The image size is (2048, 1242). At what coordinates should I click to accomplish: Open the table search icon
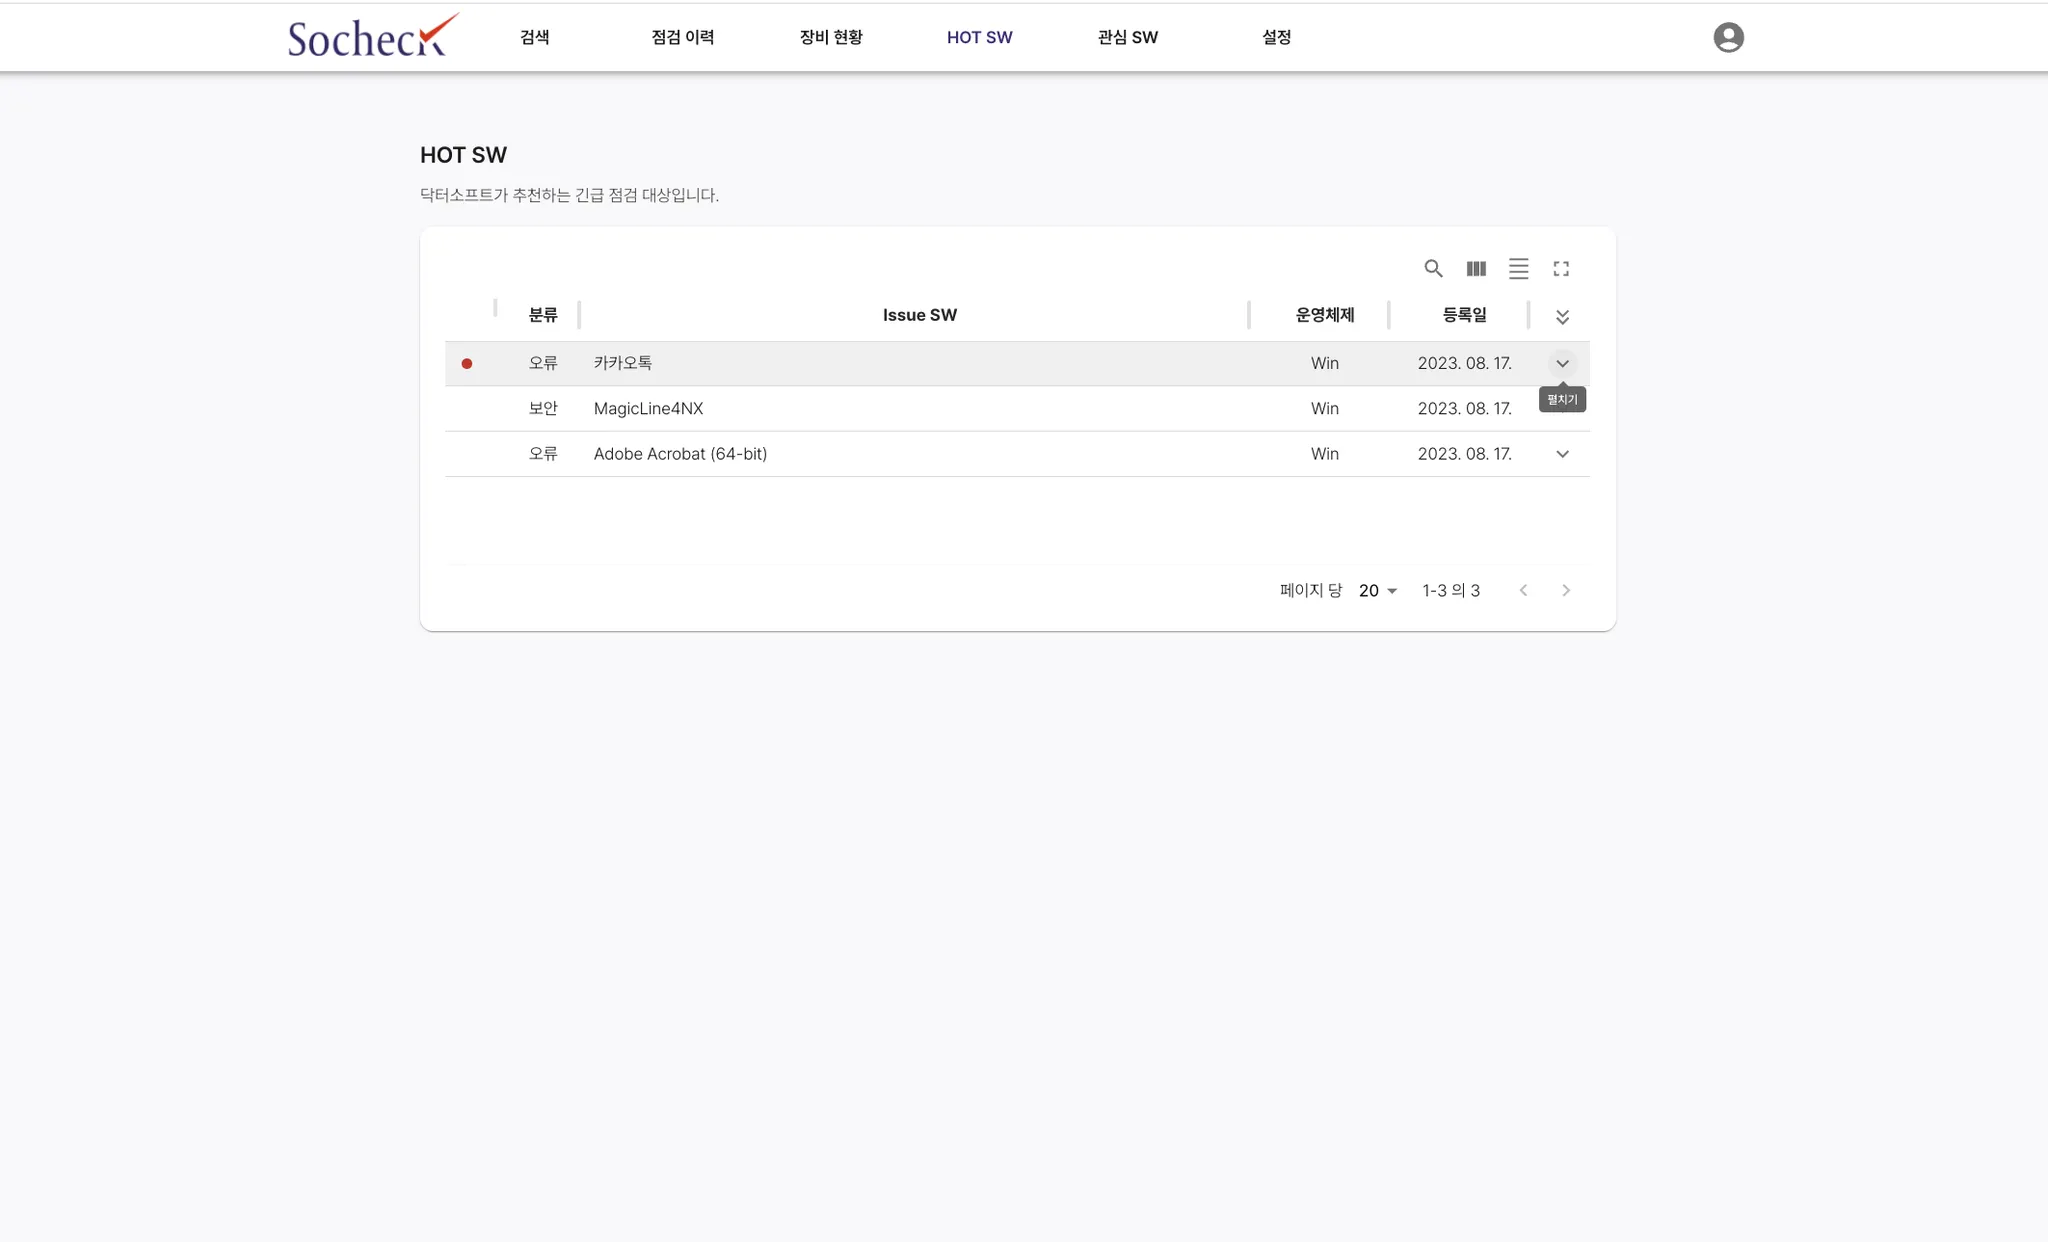click(1433, 268)
